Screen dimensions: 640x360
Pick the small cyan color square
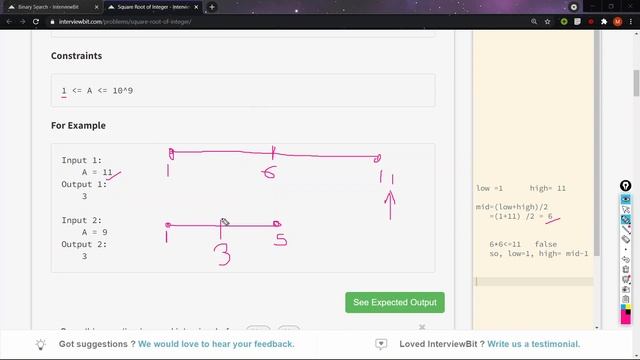tap(623, 307)
